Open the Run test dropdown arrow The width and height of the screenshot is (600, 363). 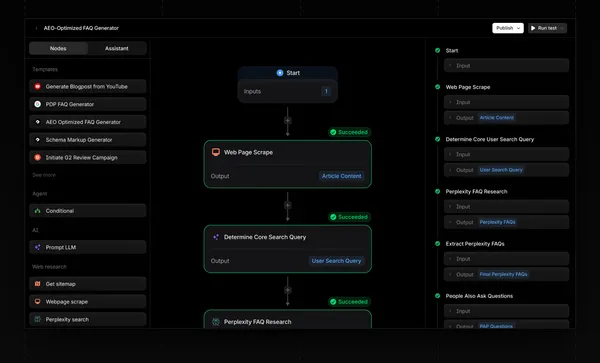(x=562, y=28)
